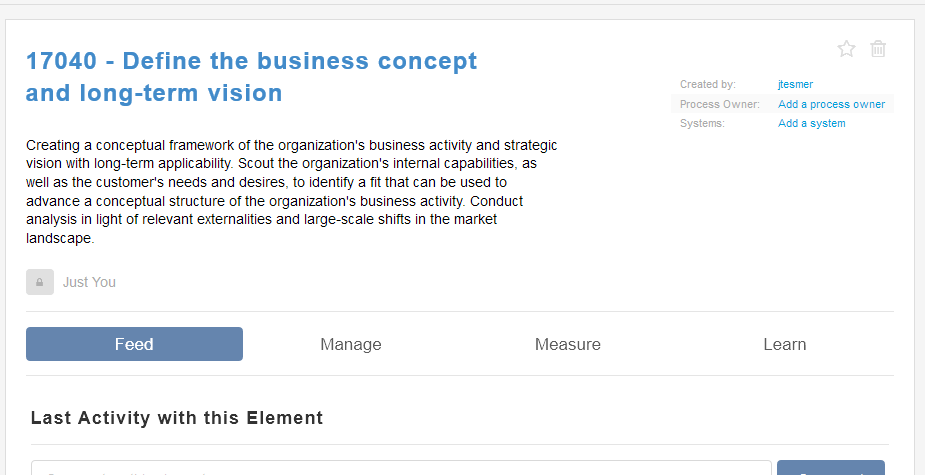
Task: Switch to the Manage tab
Action: coord(351,344)
